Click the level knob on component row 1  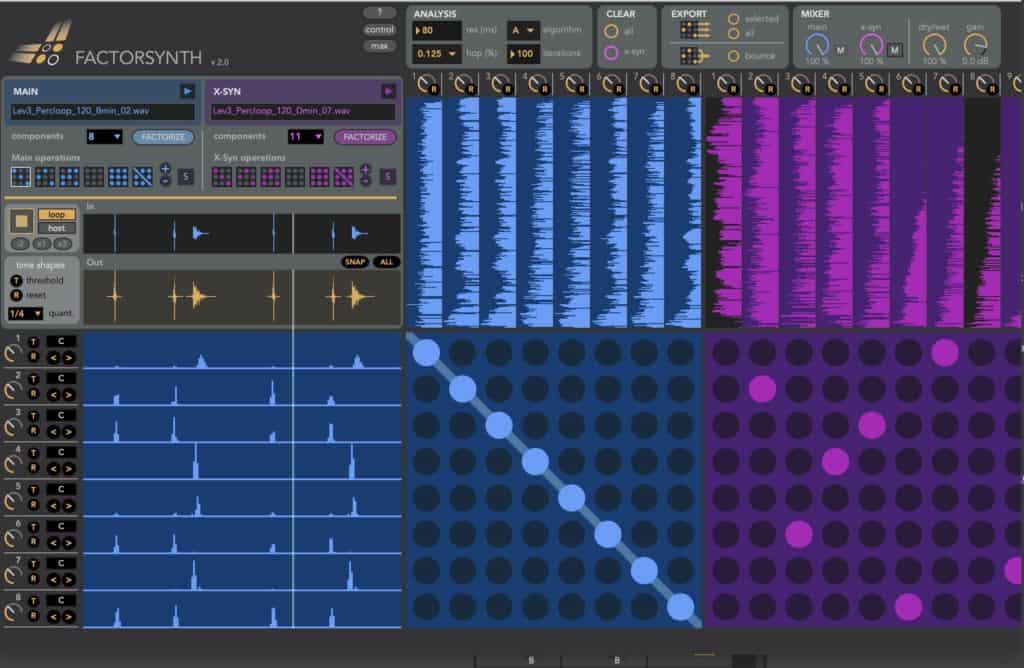(12, 353)
